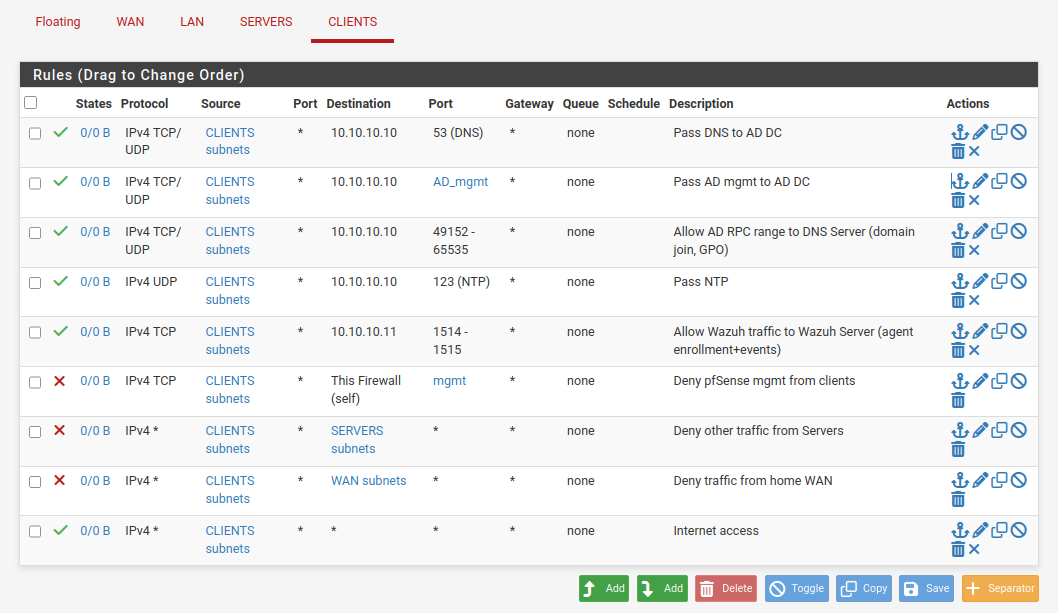Click the Copy button at bottom
Image resolution: width=1058 pixels, height=613 pixels.
(x=864, y=588)
